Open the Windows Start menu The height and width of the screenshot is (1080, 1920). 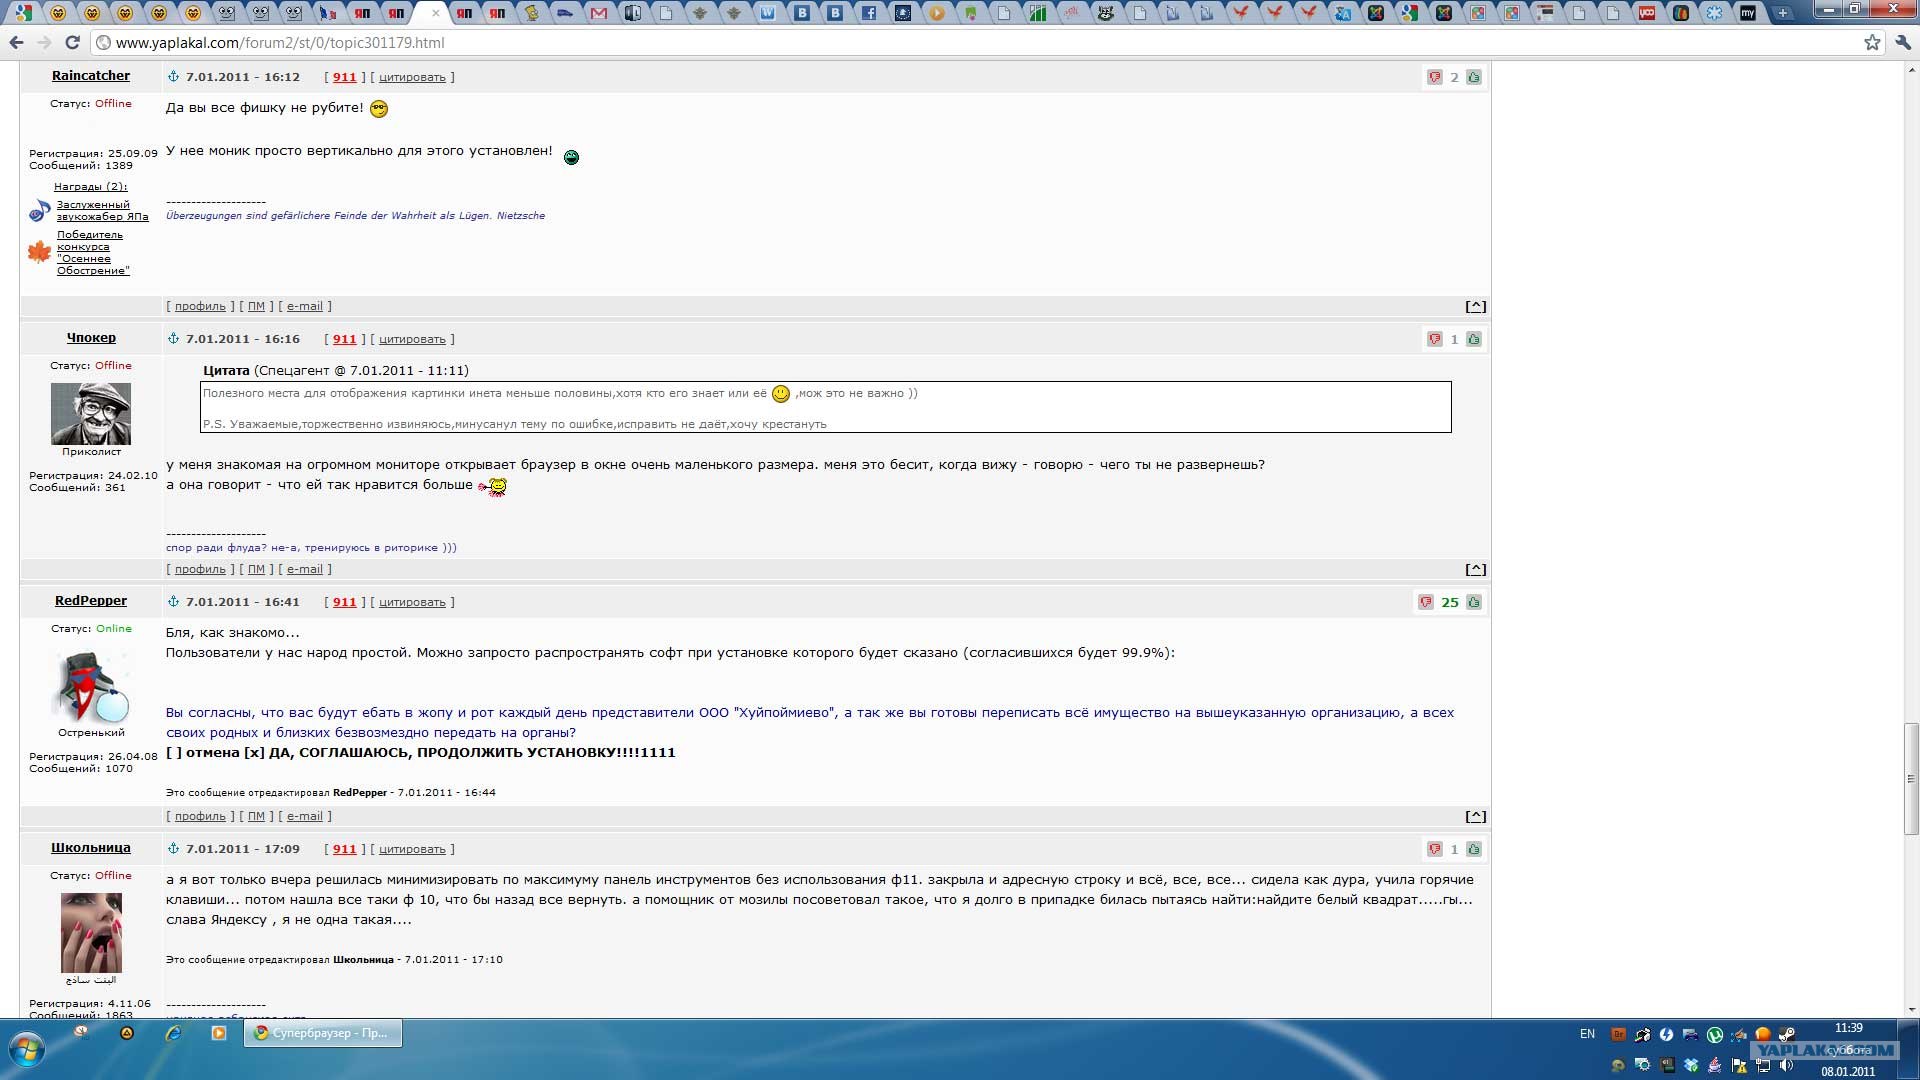point(27,1049)
